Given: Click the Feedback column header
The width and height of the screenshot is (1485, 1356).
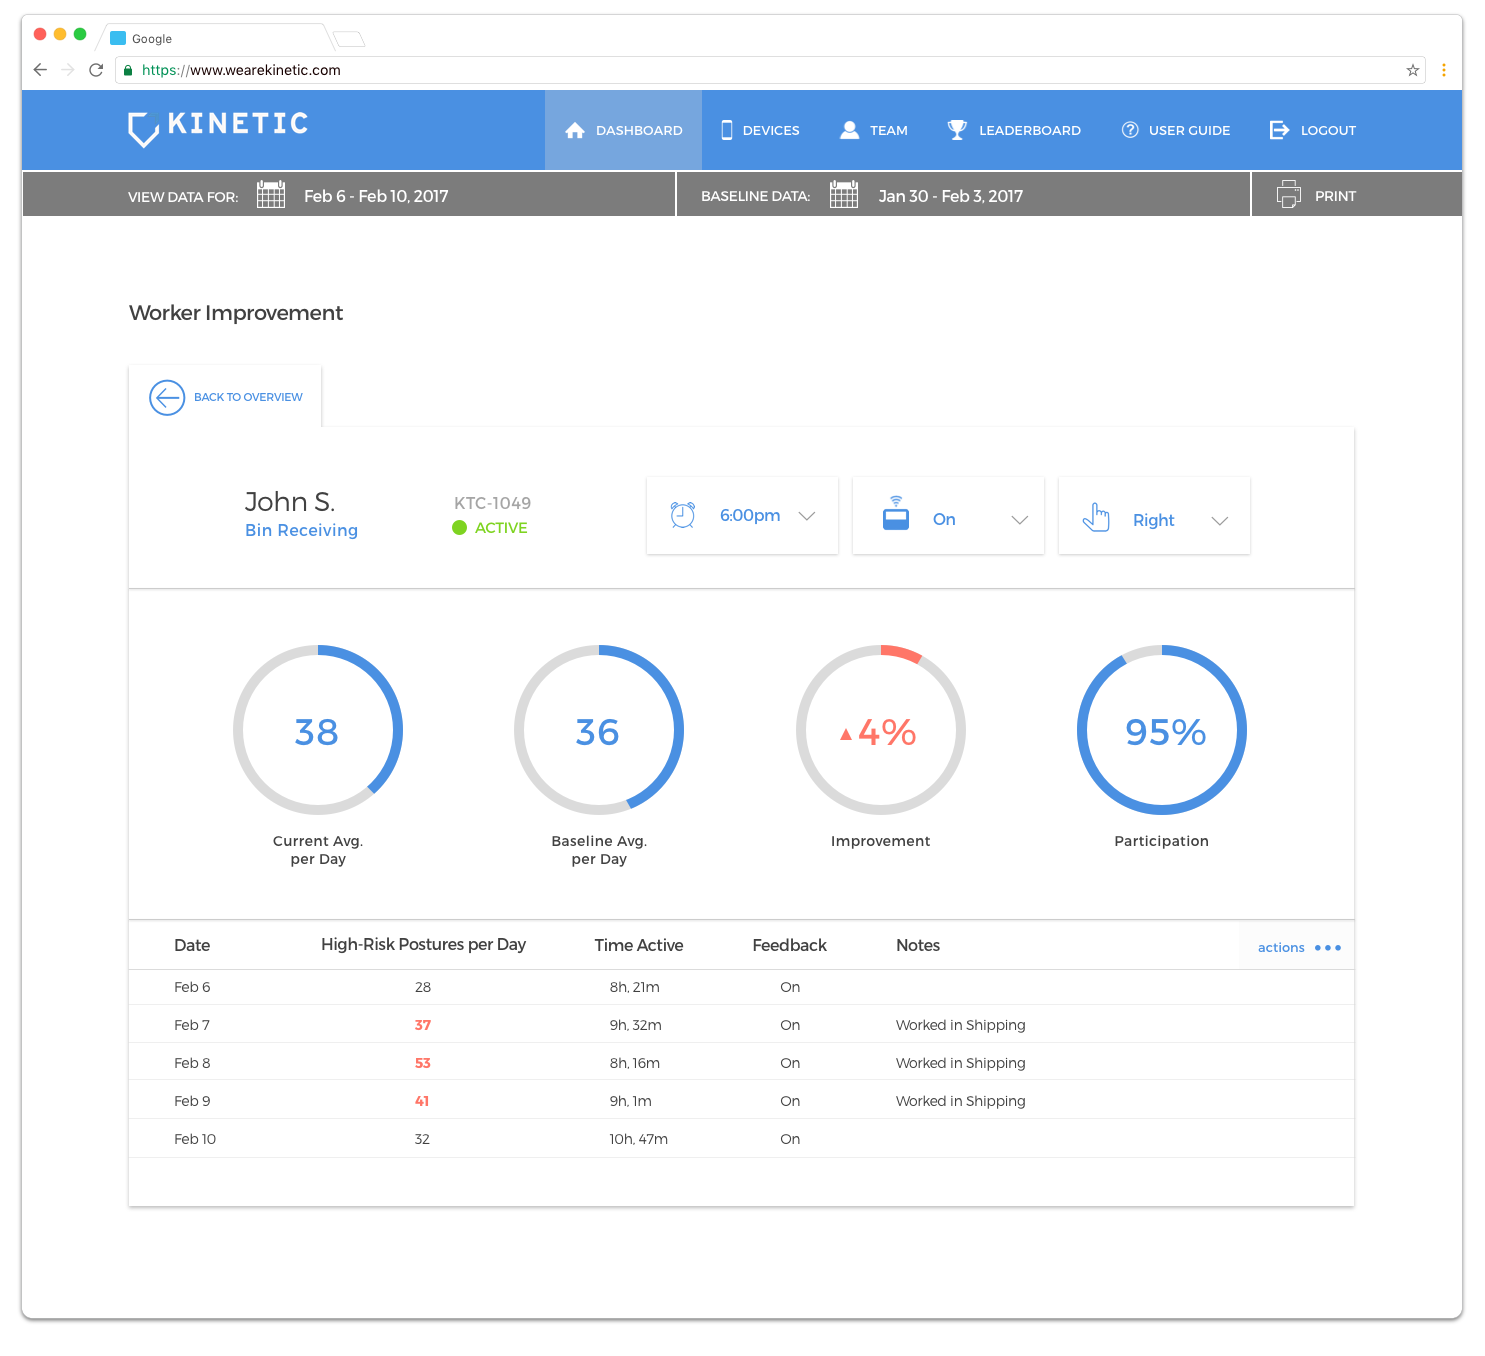Looking at the screenshot, I should pos(790,945).
